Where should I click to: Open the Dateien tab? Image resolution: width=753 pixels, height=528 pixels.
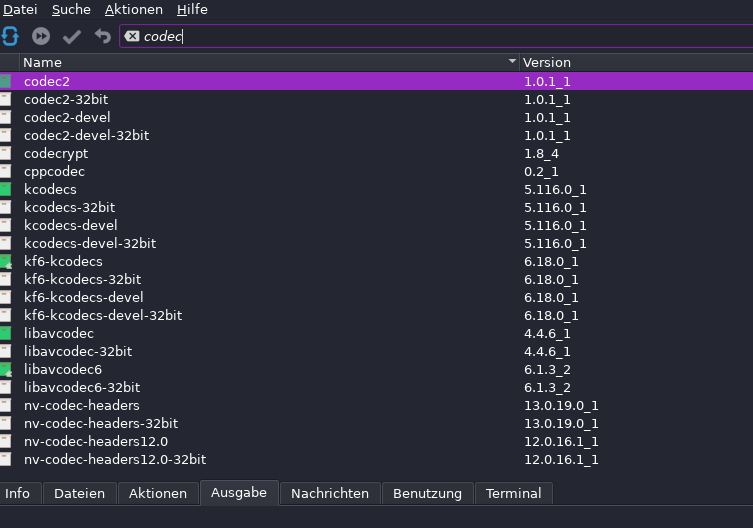coord(79,493)
